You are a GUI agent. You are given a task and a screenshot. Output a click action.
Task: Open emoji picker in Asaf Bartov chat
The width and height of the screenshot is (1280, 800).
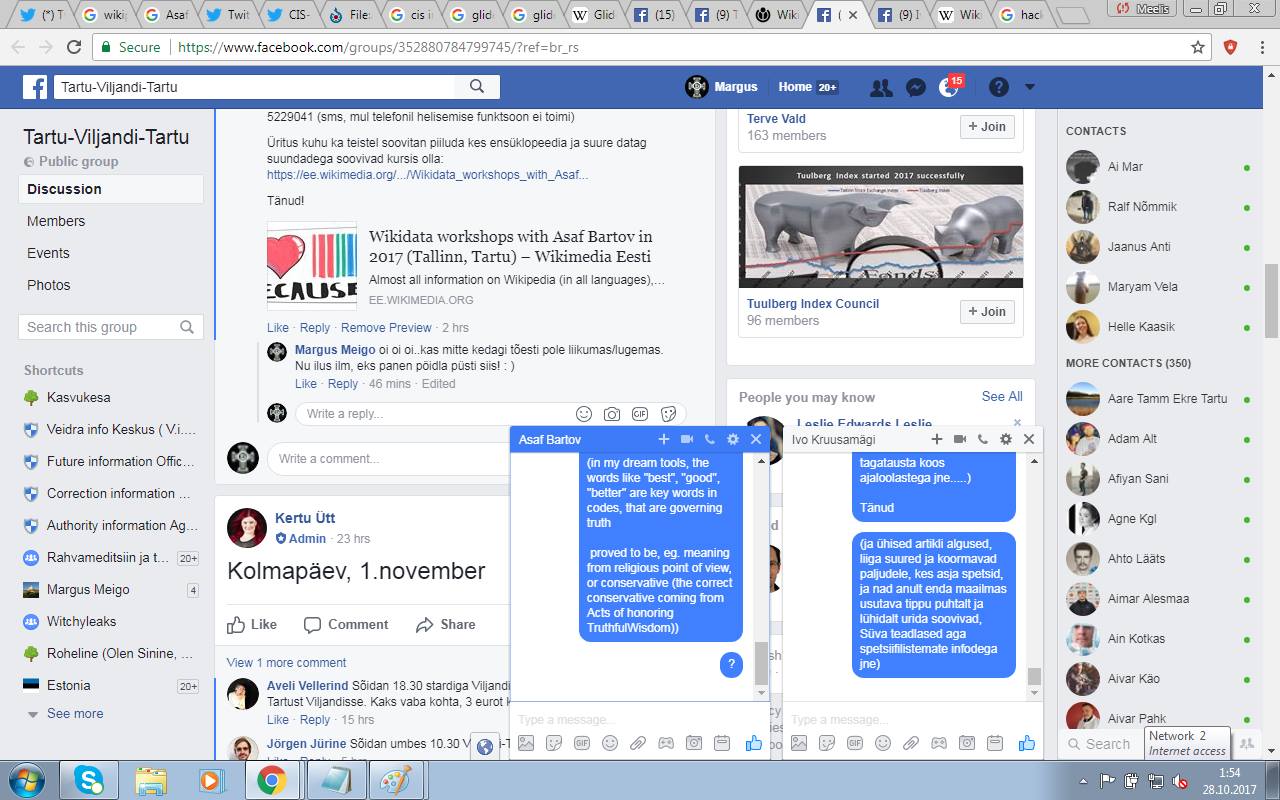point(609,743)
